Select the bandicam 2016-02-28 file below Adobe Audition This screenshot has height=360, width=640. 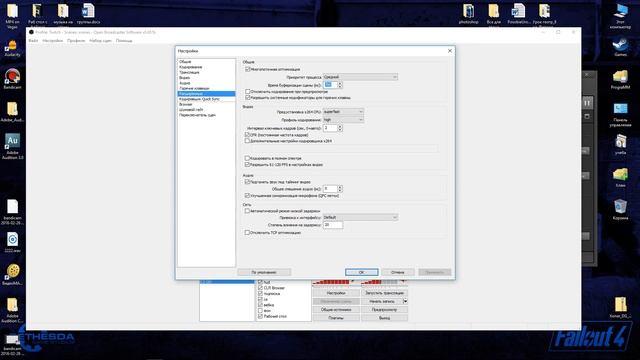click(x=12, y=212)
